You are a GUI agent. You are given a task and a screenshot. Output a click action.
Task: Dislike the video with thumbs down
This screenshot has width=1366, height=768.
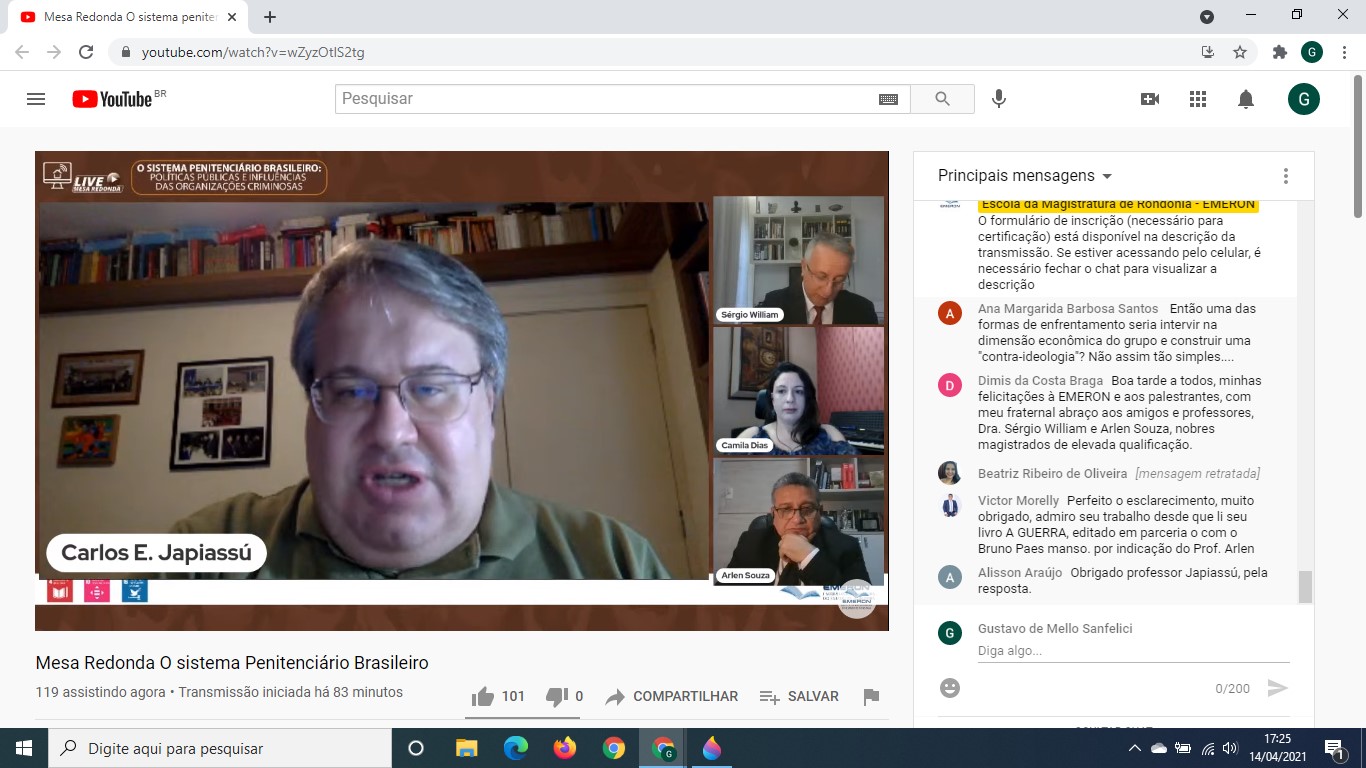coord(556,697)
